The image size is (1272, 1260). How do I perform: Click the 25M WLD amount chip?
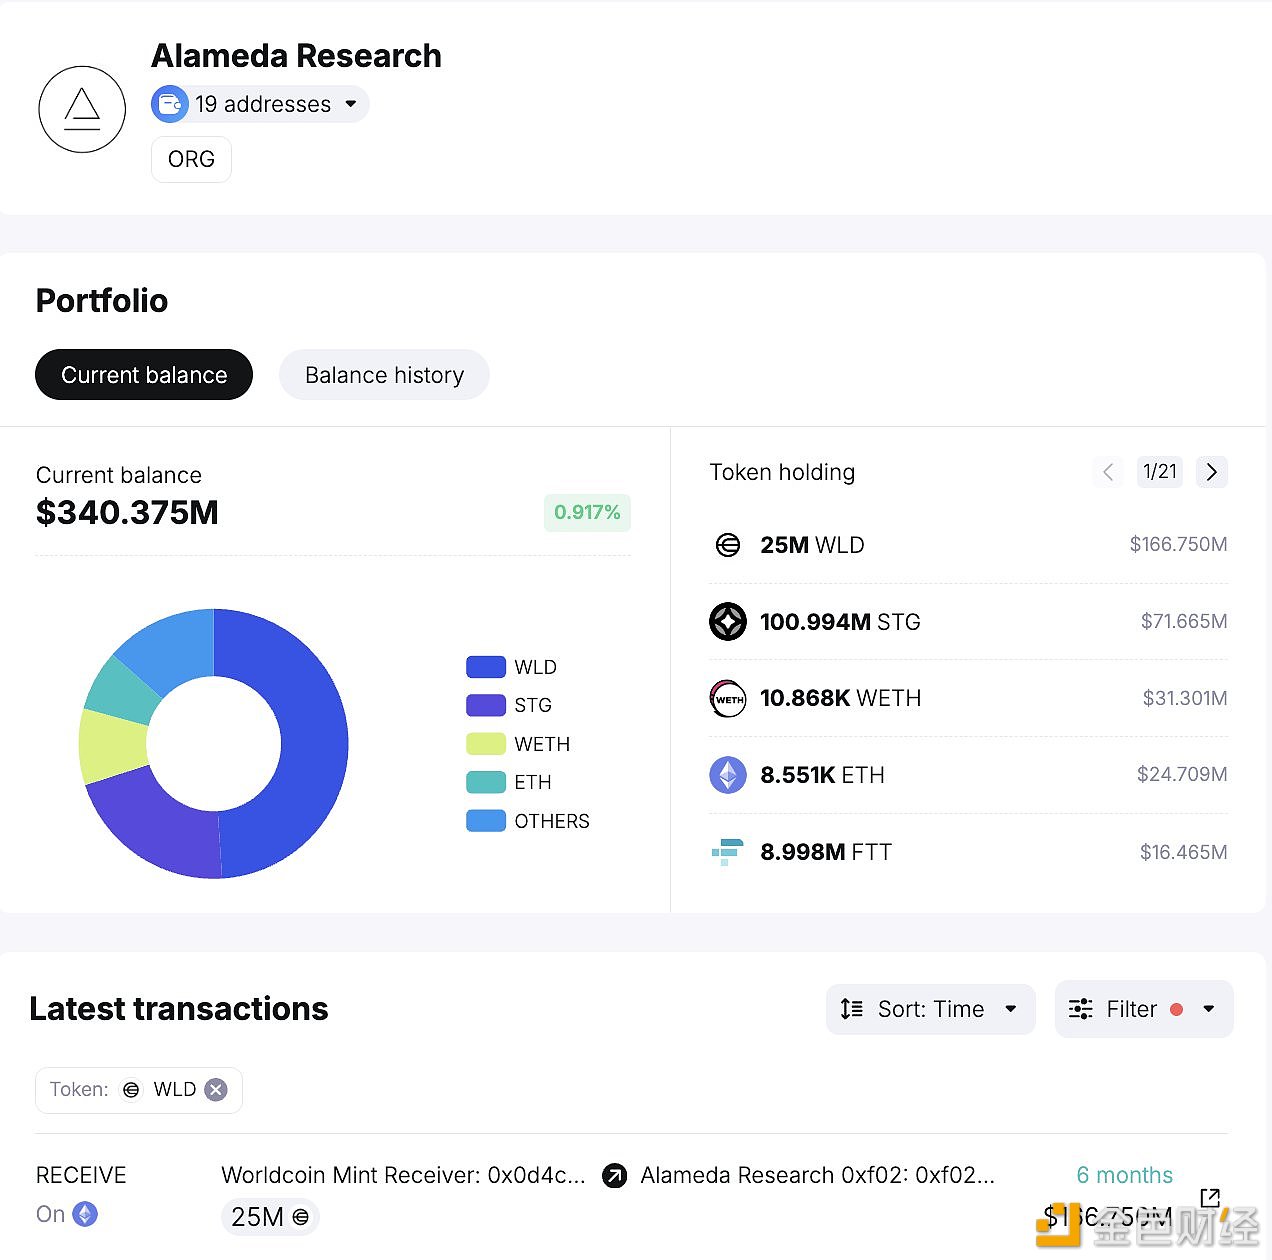270,1217
